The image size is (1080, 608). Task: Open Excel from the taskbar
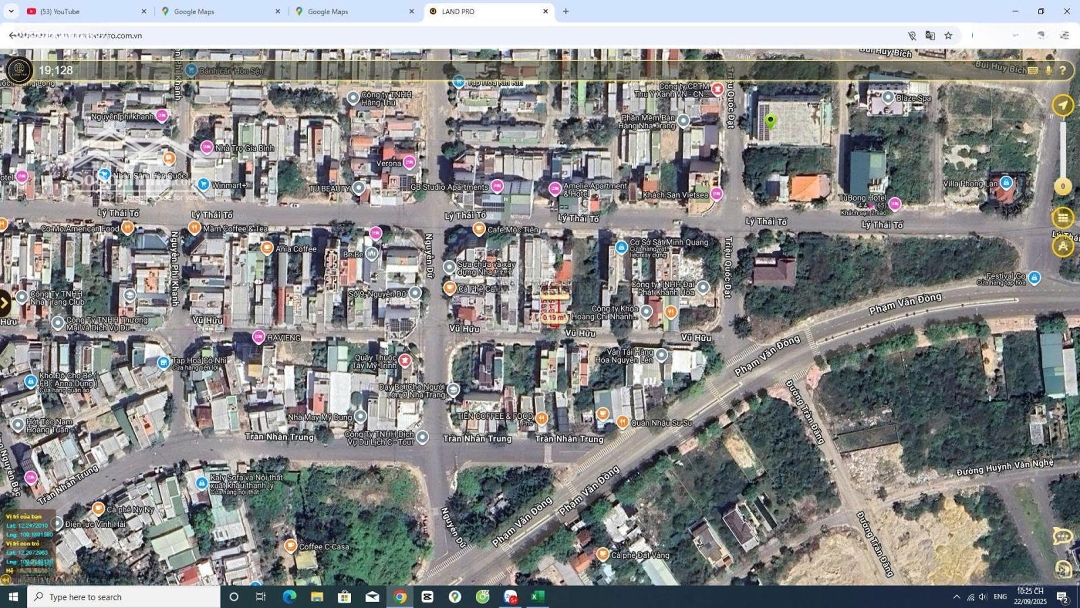point(537,597)
